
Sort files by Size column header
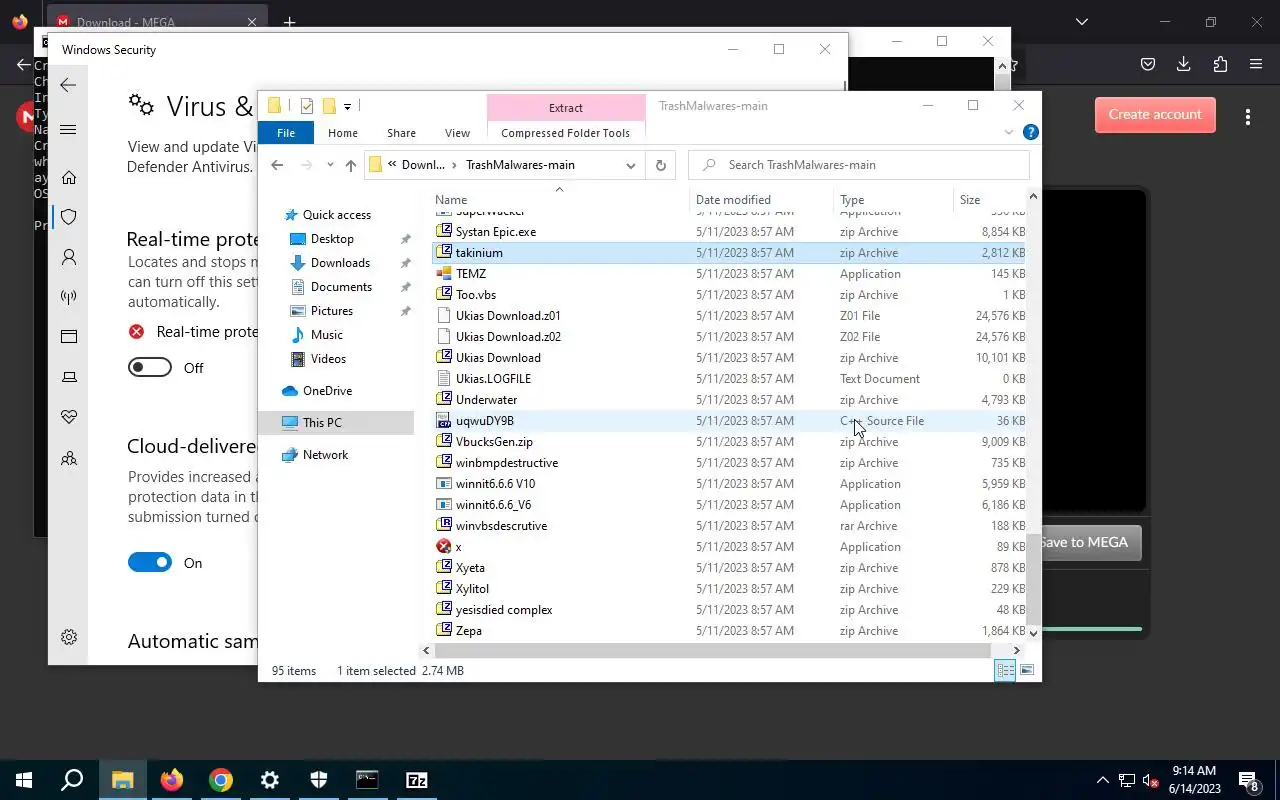coord(989,200)
